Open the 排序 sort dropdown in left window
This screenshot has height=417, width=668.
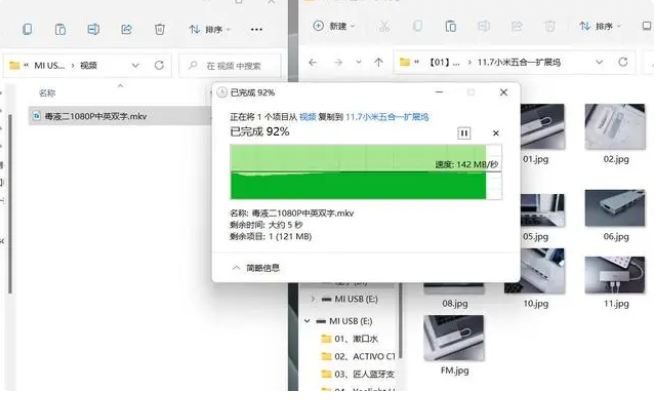coord(210,29)
